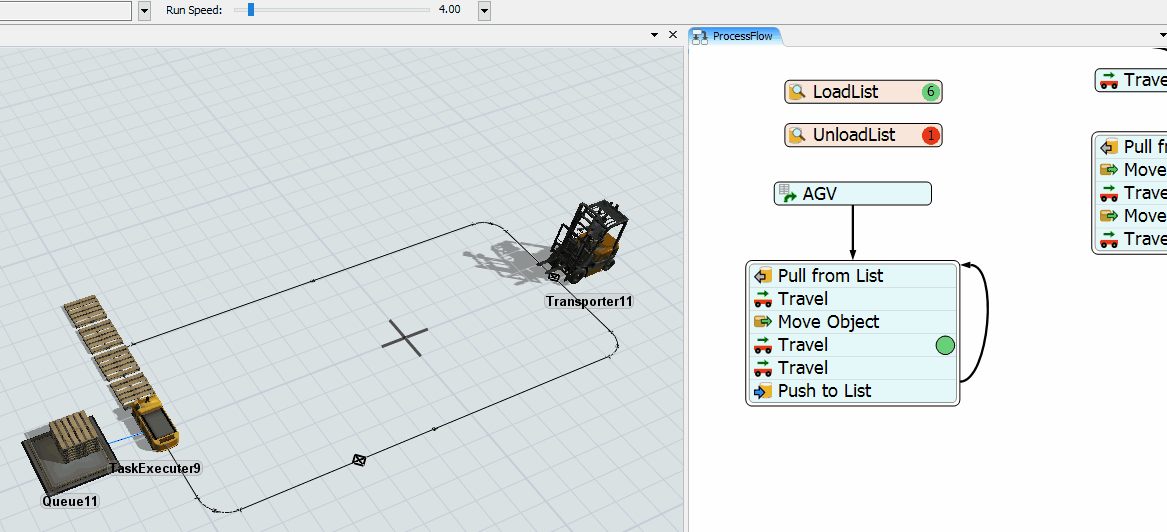Open dropdown left of Run Speed label
This screenshot has width=1167, height=532.
(x=144, y=10)
